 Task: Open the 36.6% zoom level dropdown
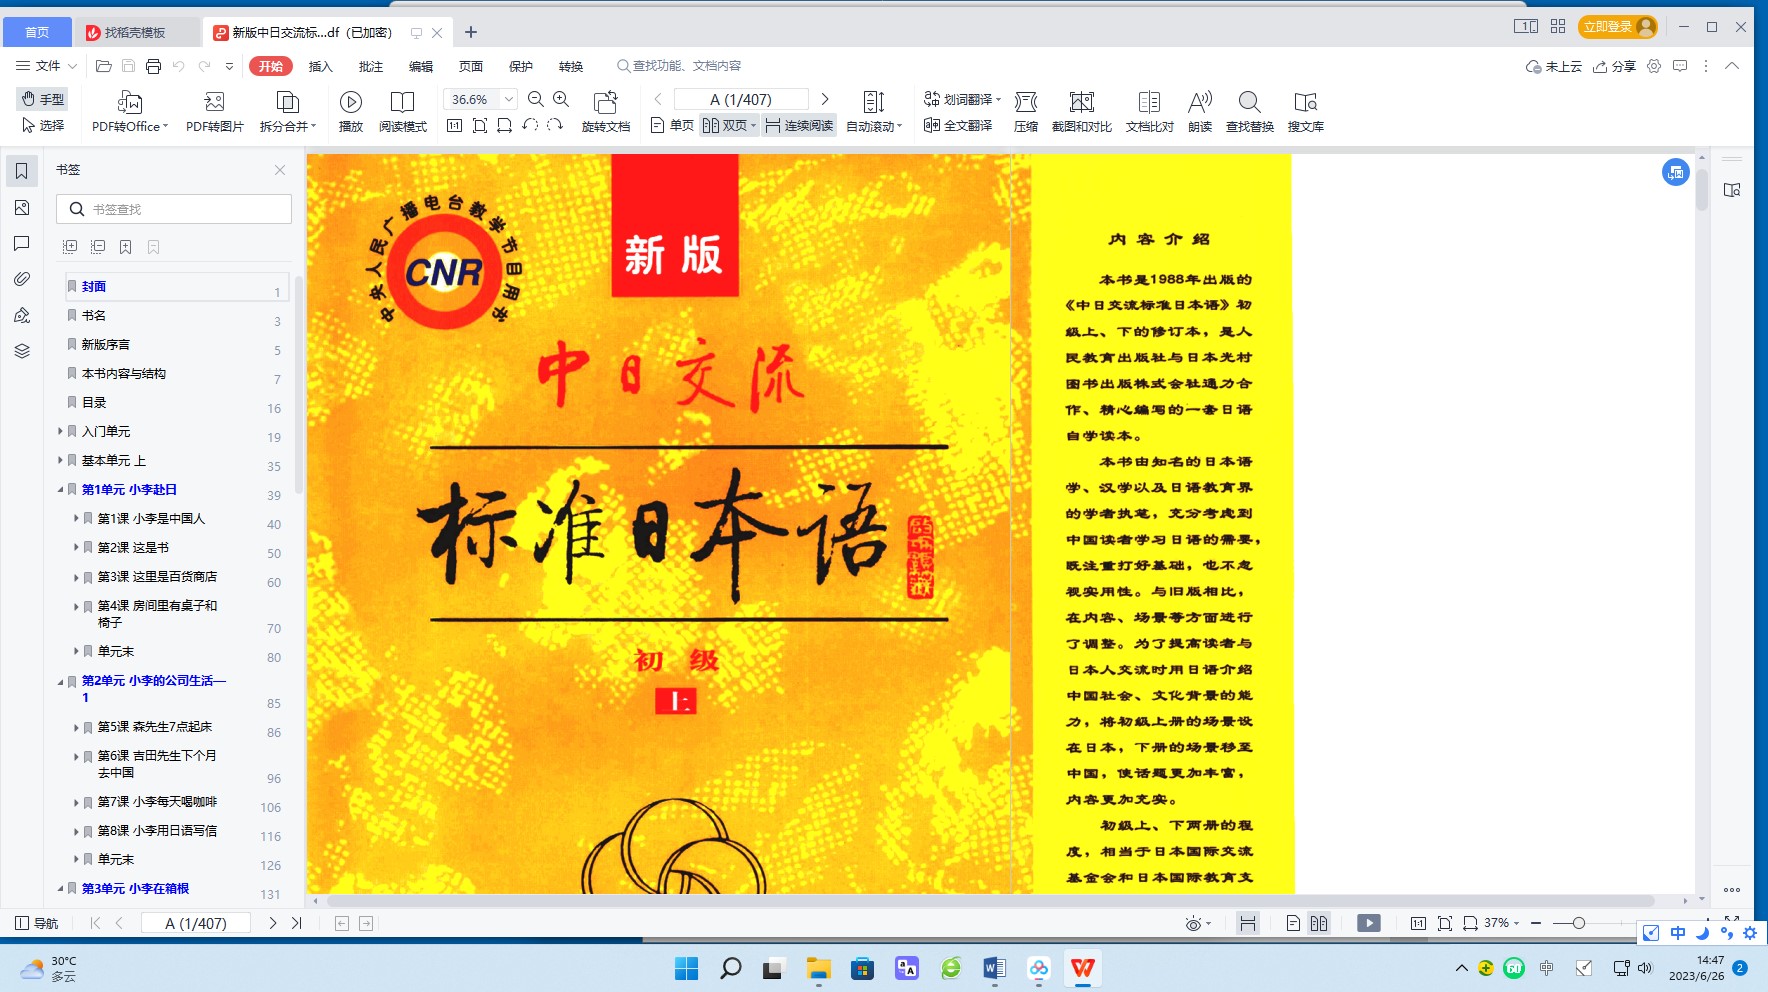[x=508, y=99]
